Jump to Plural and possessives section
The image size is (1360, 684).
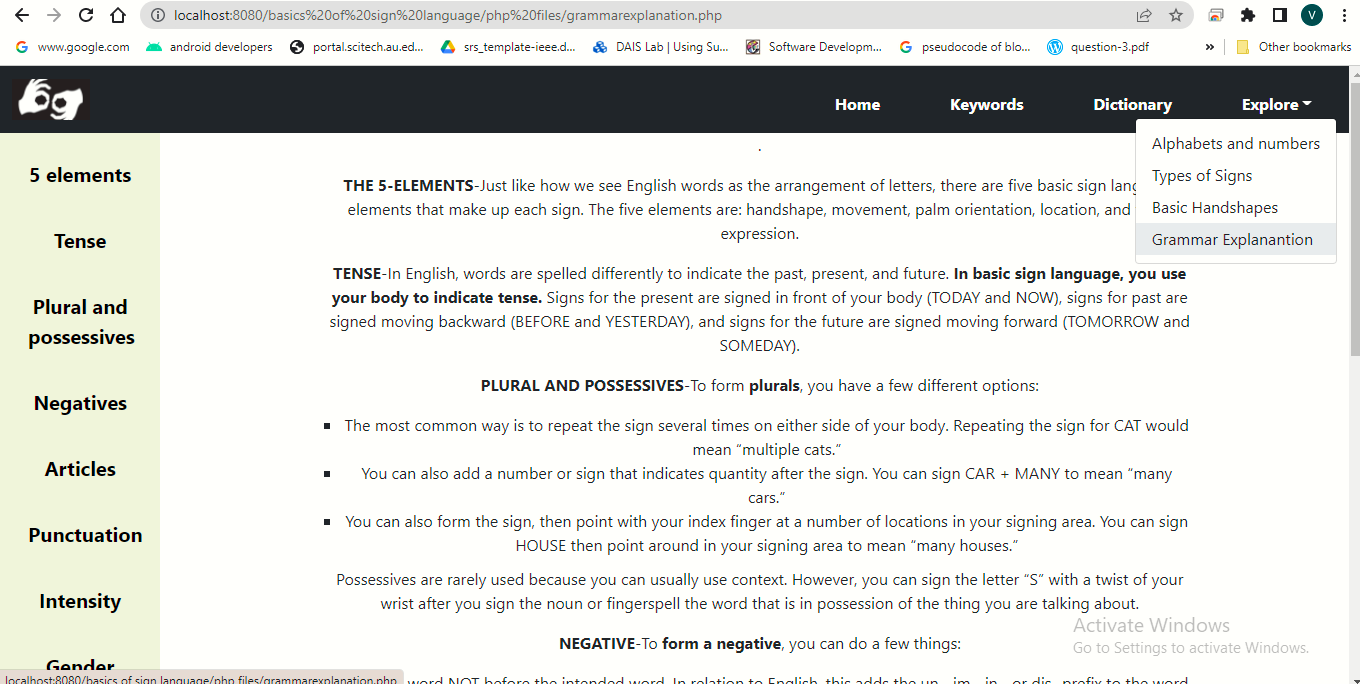[x=80, y=322]
